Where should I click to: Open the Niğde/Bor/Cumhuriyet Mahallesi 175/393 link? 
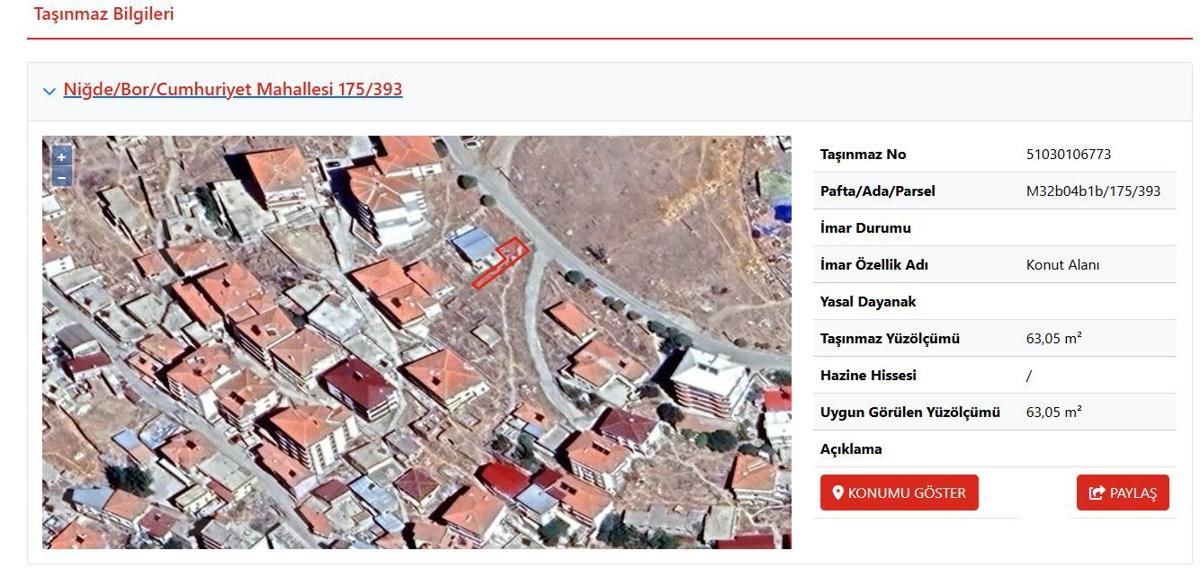[232, 89]
